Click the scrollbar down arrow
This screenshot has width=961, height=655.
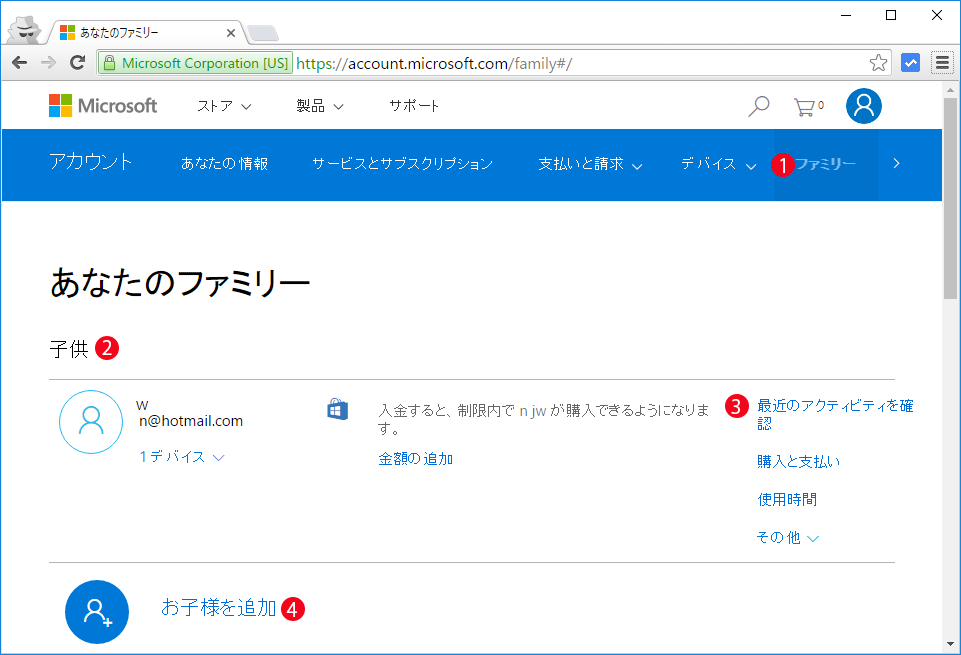pos(950,644)
